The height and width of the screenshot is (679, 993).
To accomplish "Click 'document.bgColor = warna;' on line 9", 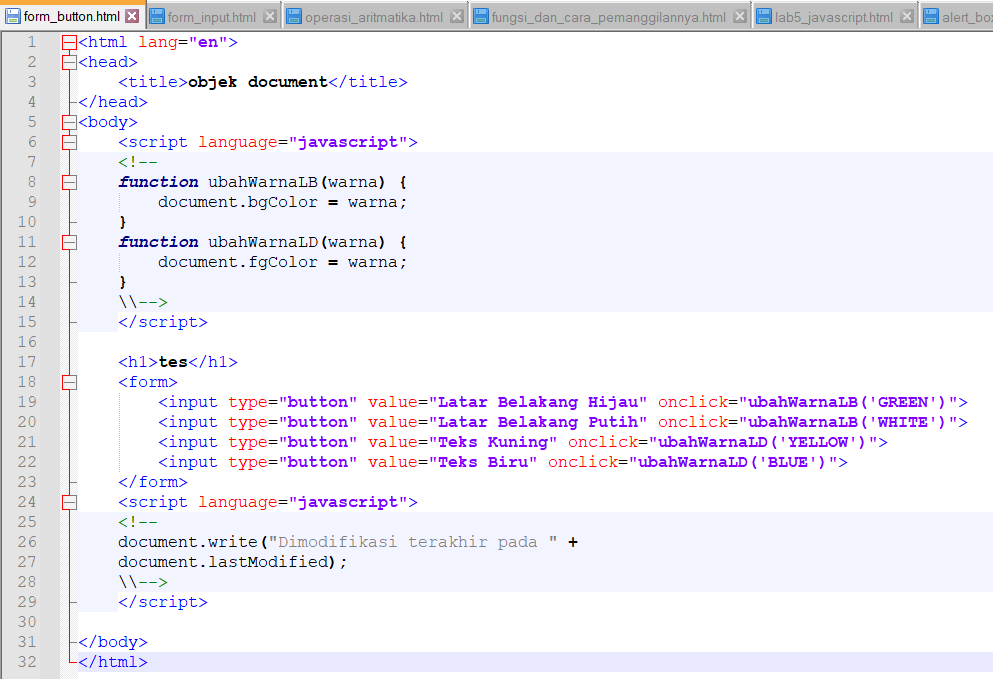I will point(282,202).
